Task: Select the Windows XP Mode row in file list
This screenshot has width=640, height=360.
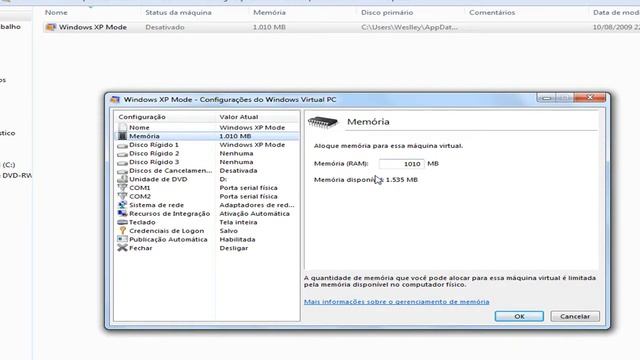Action: click(x=340, y=27)
